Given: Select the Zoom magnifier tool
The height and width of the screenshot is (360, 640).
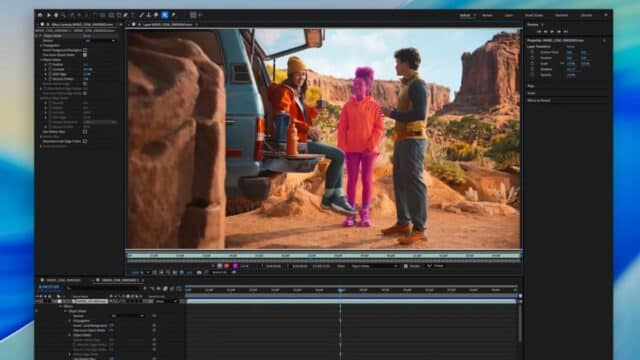Looking at the screenshot, I should [x=63, y=15].
